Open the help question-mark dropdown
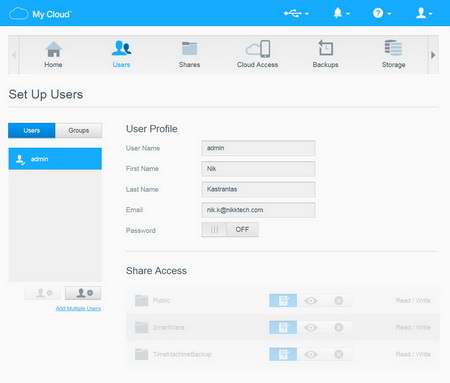Viewport: 450px width, 383px height. [x=382, y=13]
